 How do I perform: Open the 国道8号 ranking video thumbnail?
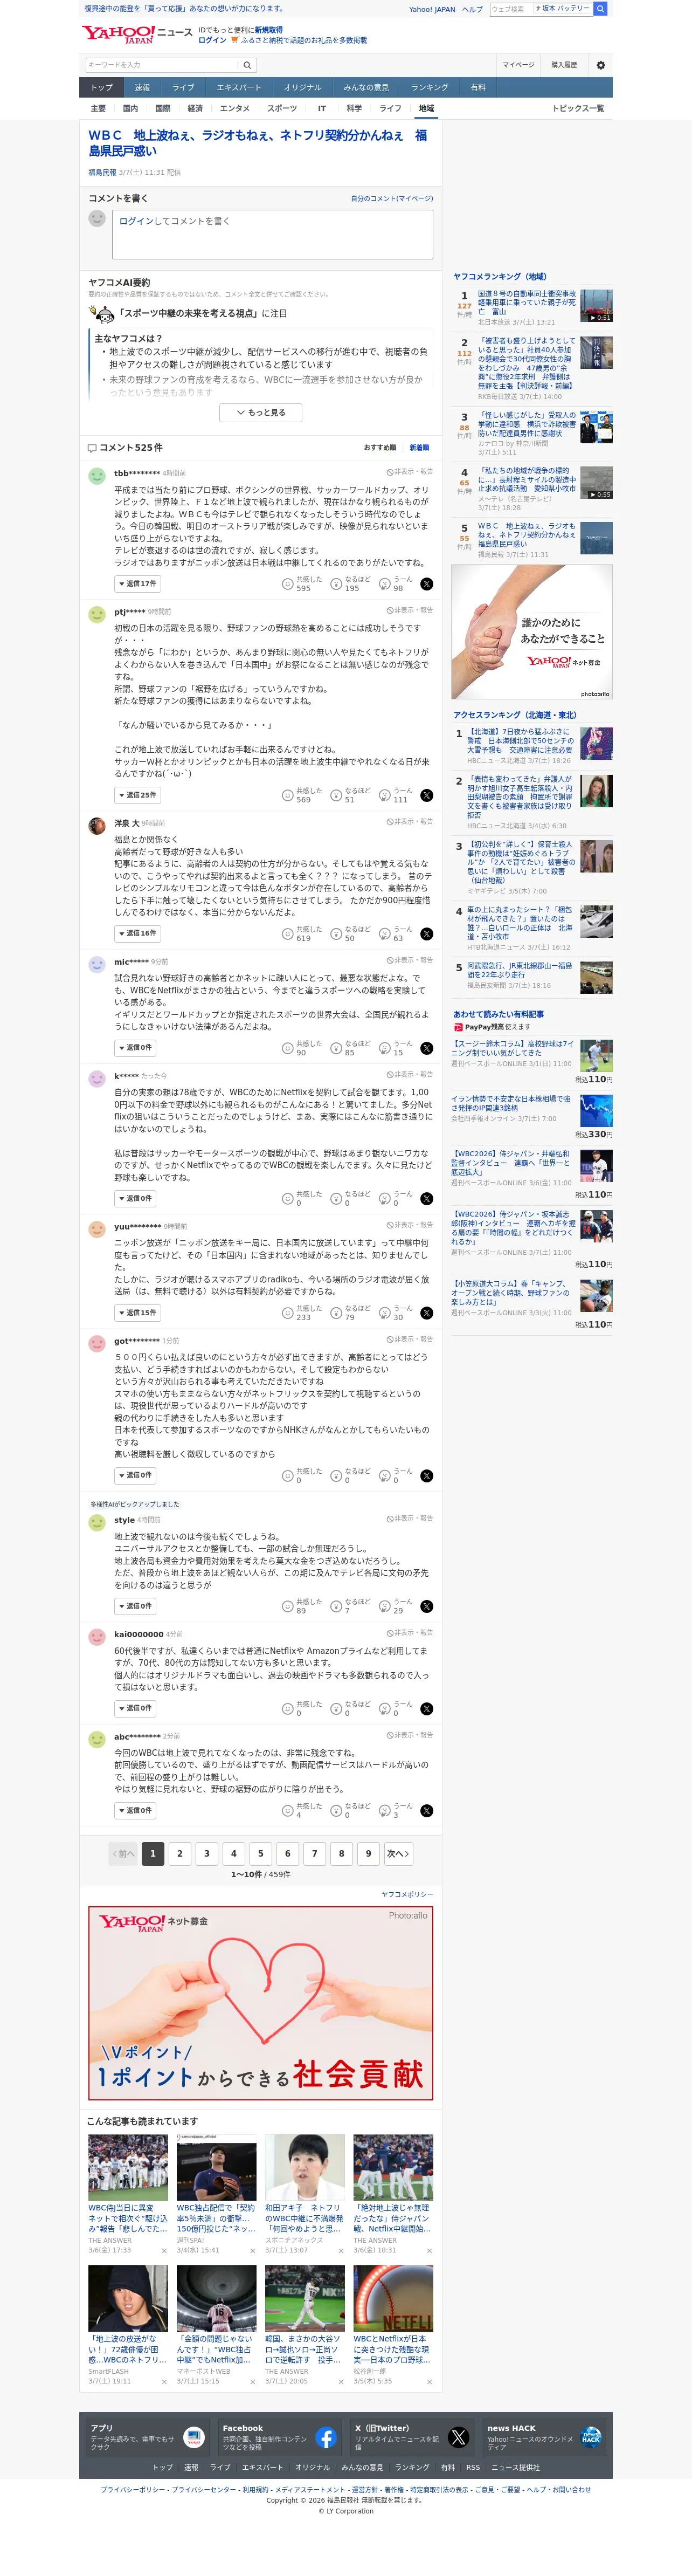(597, 306)
